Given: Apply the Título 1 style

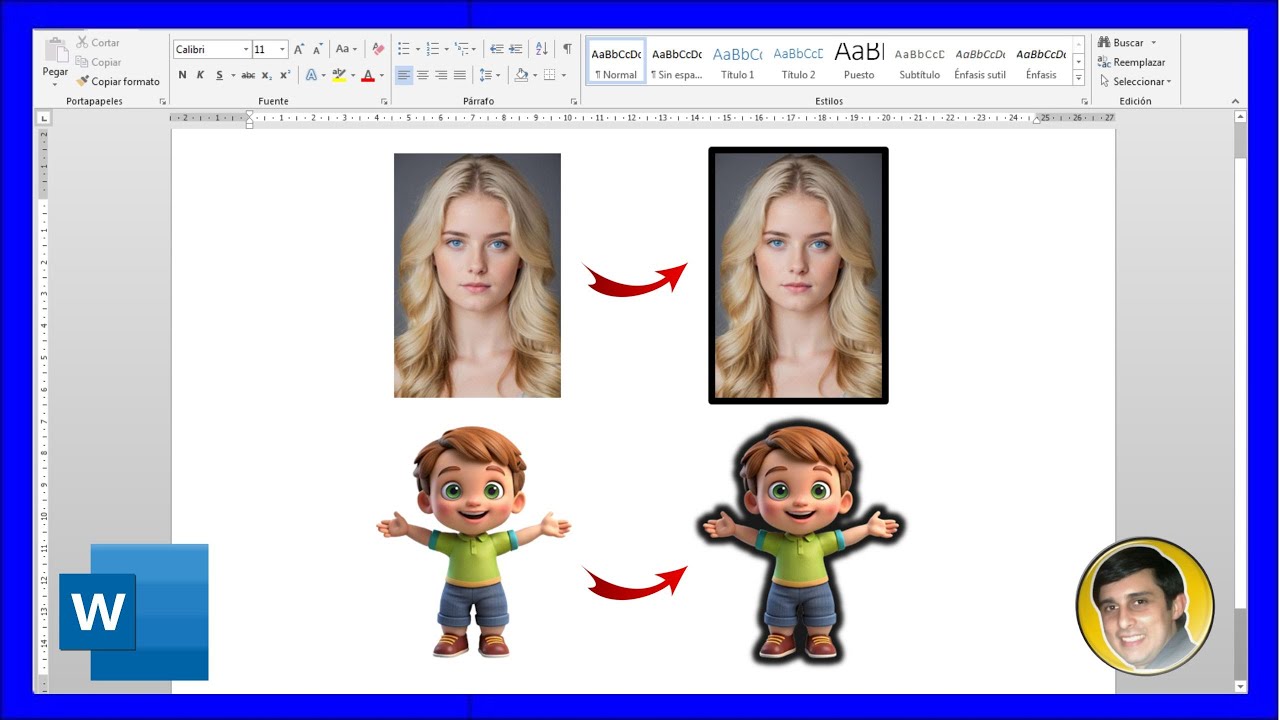Looking at the screenshot, I should [x=737, y=62].
